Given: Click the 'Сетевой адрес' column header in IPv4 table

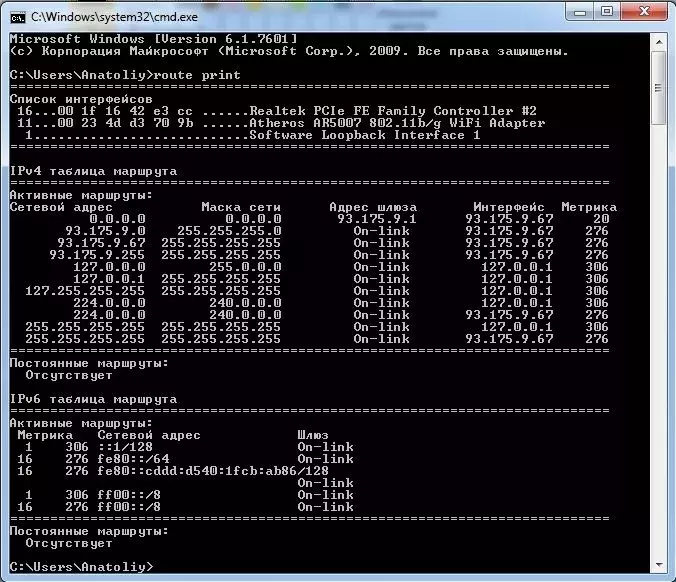Looking at the screenshot, I should click(x=61, y=207).
